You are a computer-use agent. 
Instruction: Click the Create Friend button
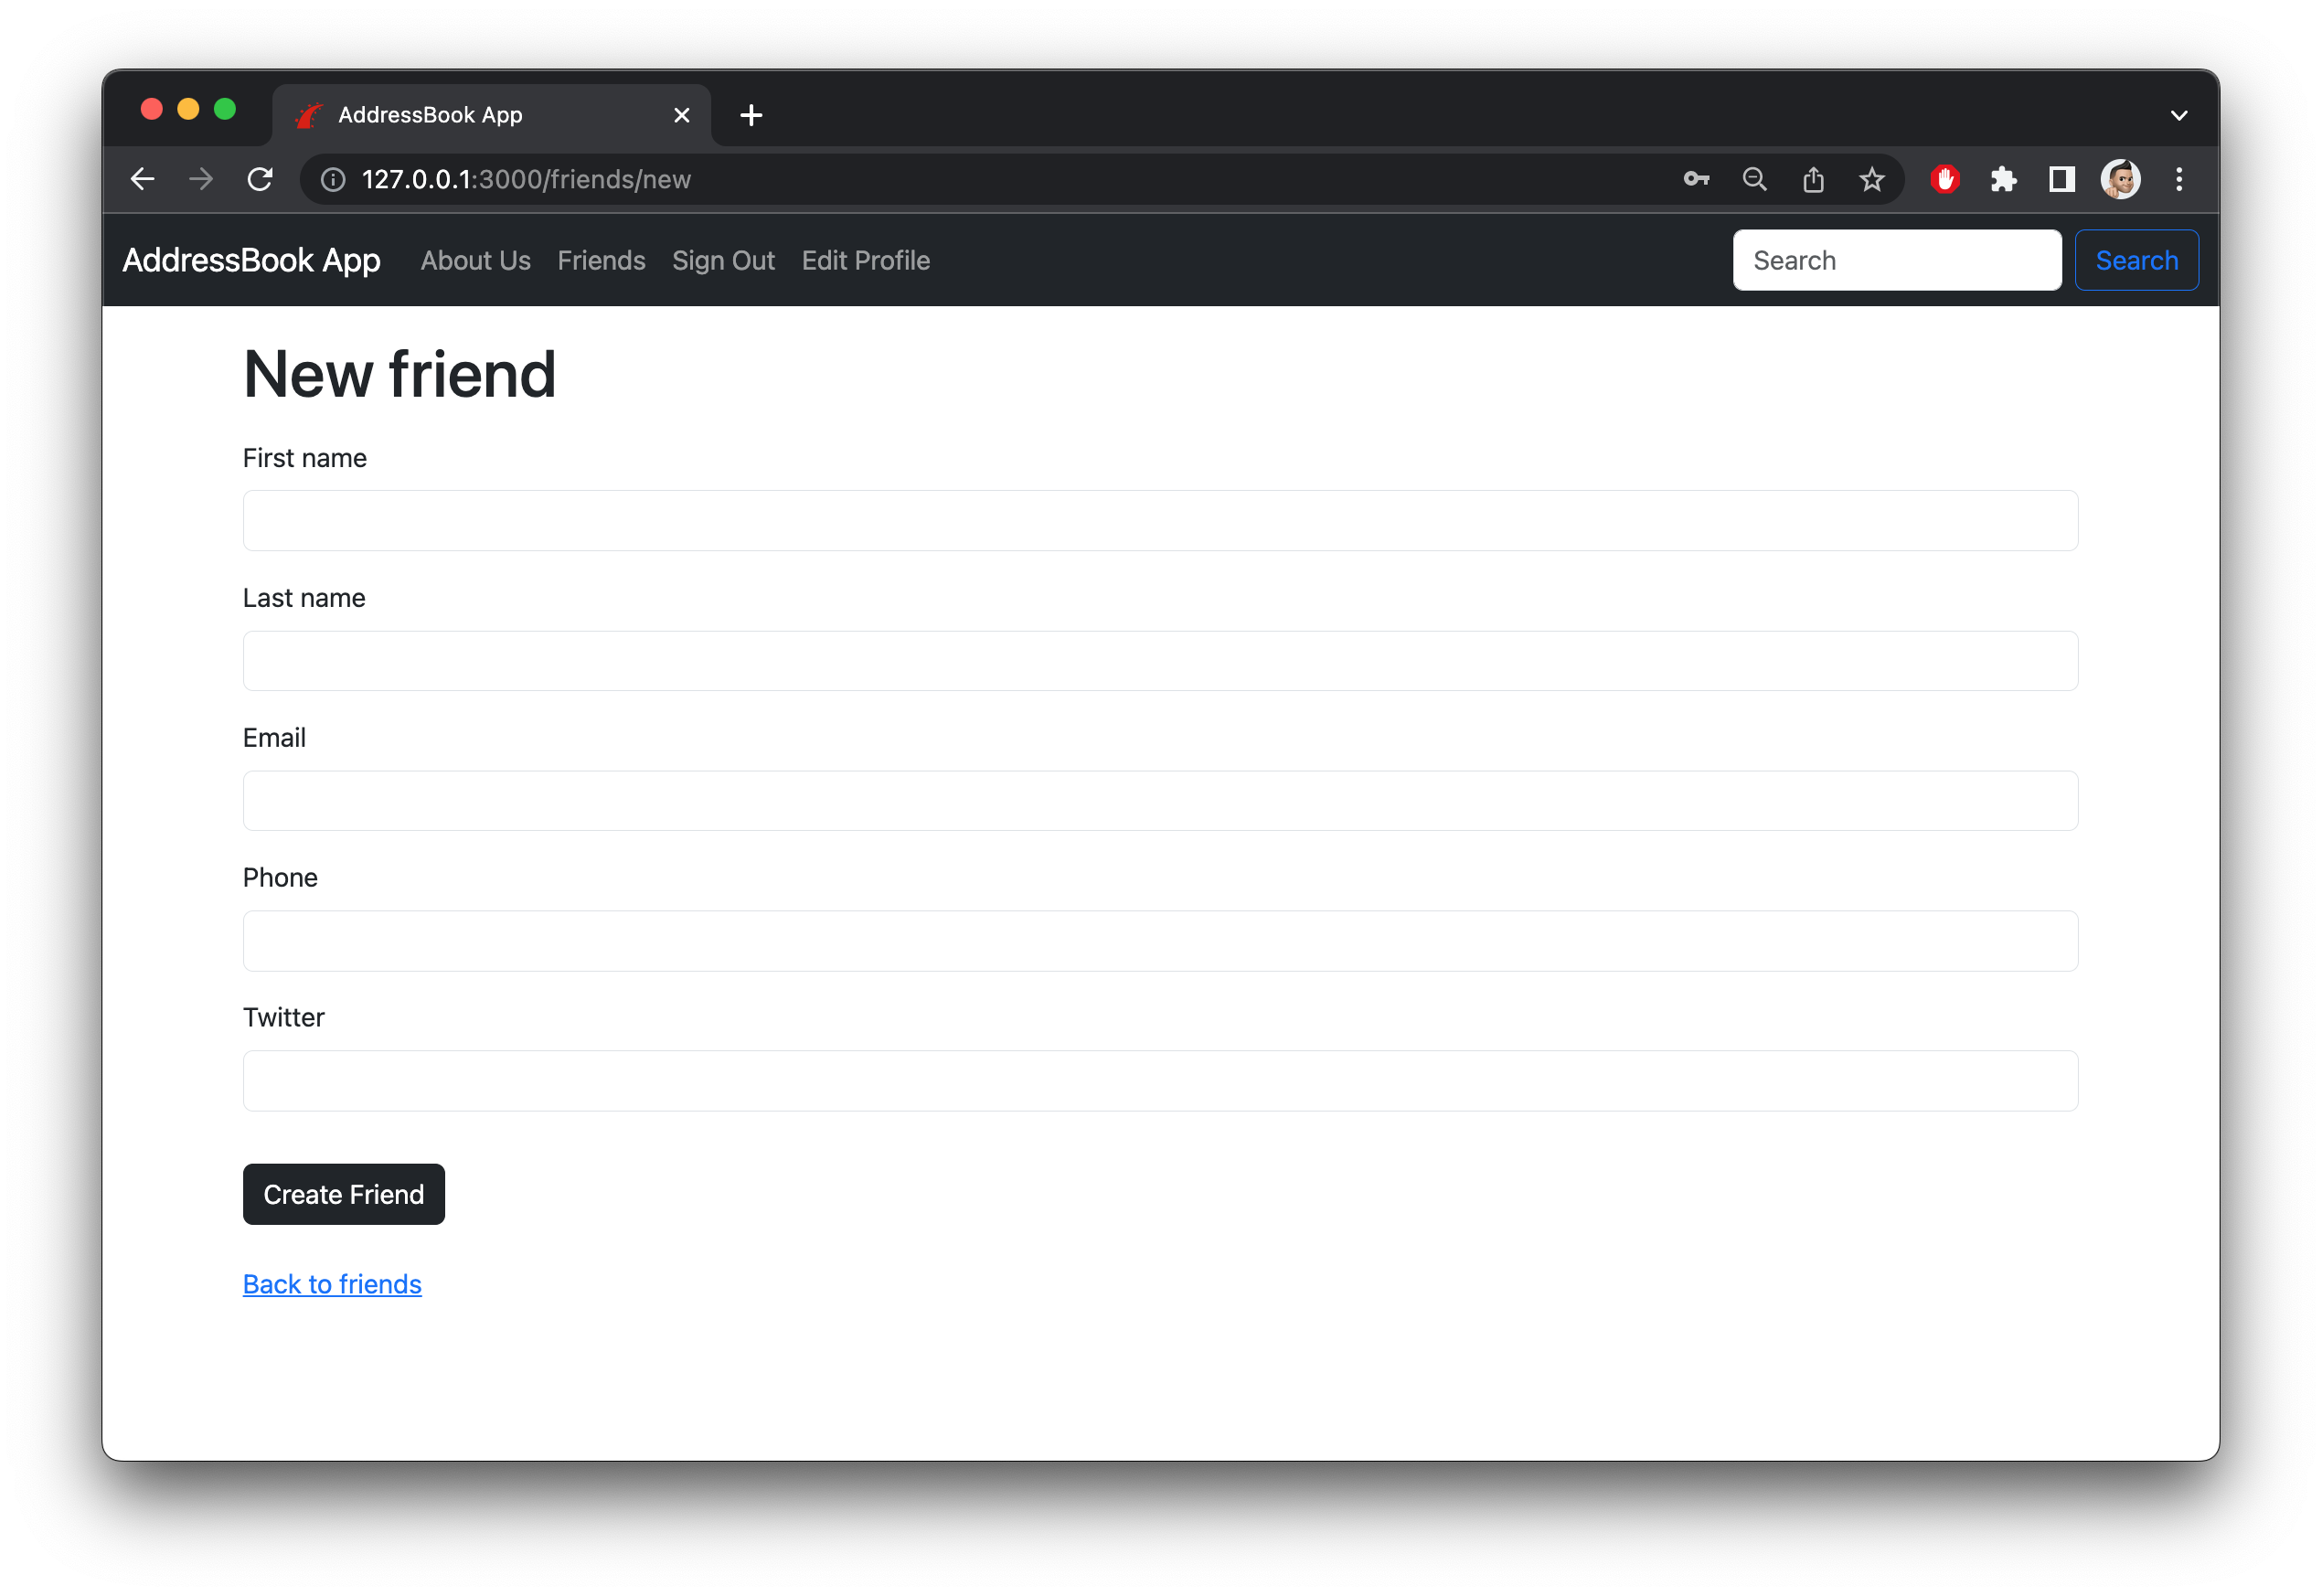[344, 1194]
